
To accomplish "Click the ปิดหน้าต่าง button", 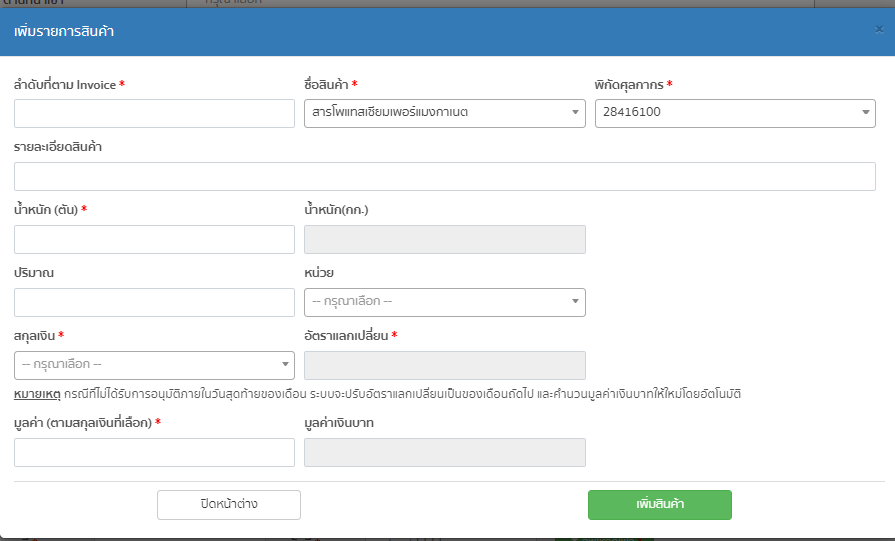I will click(x=229, y=504).
